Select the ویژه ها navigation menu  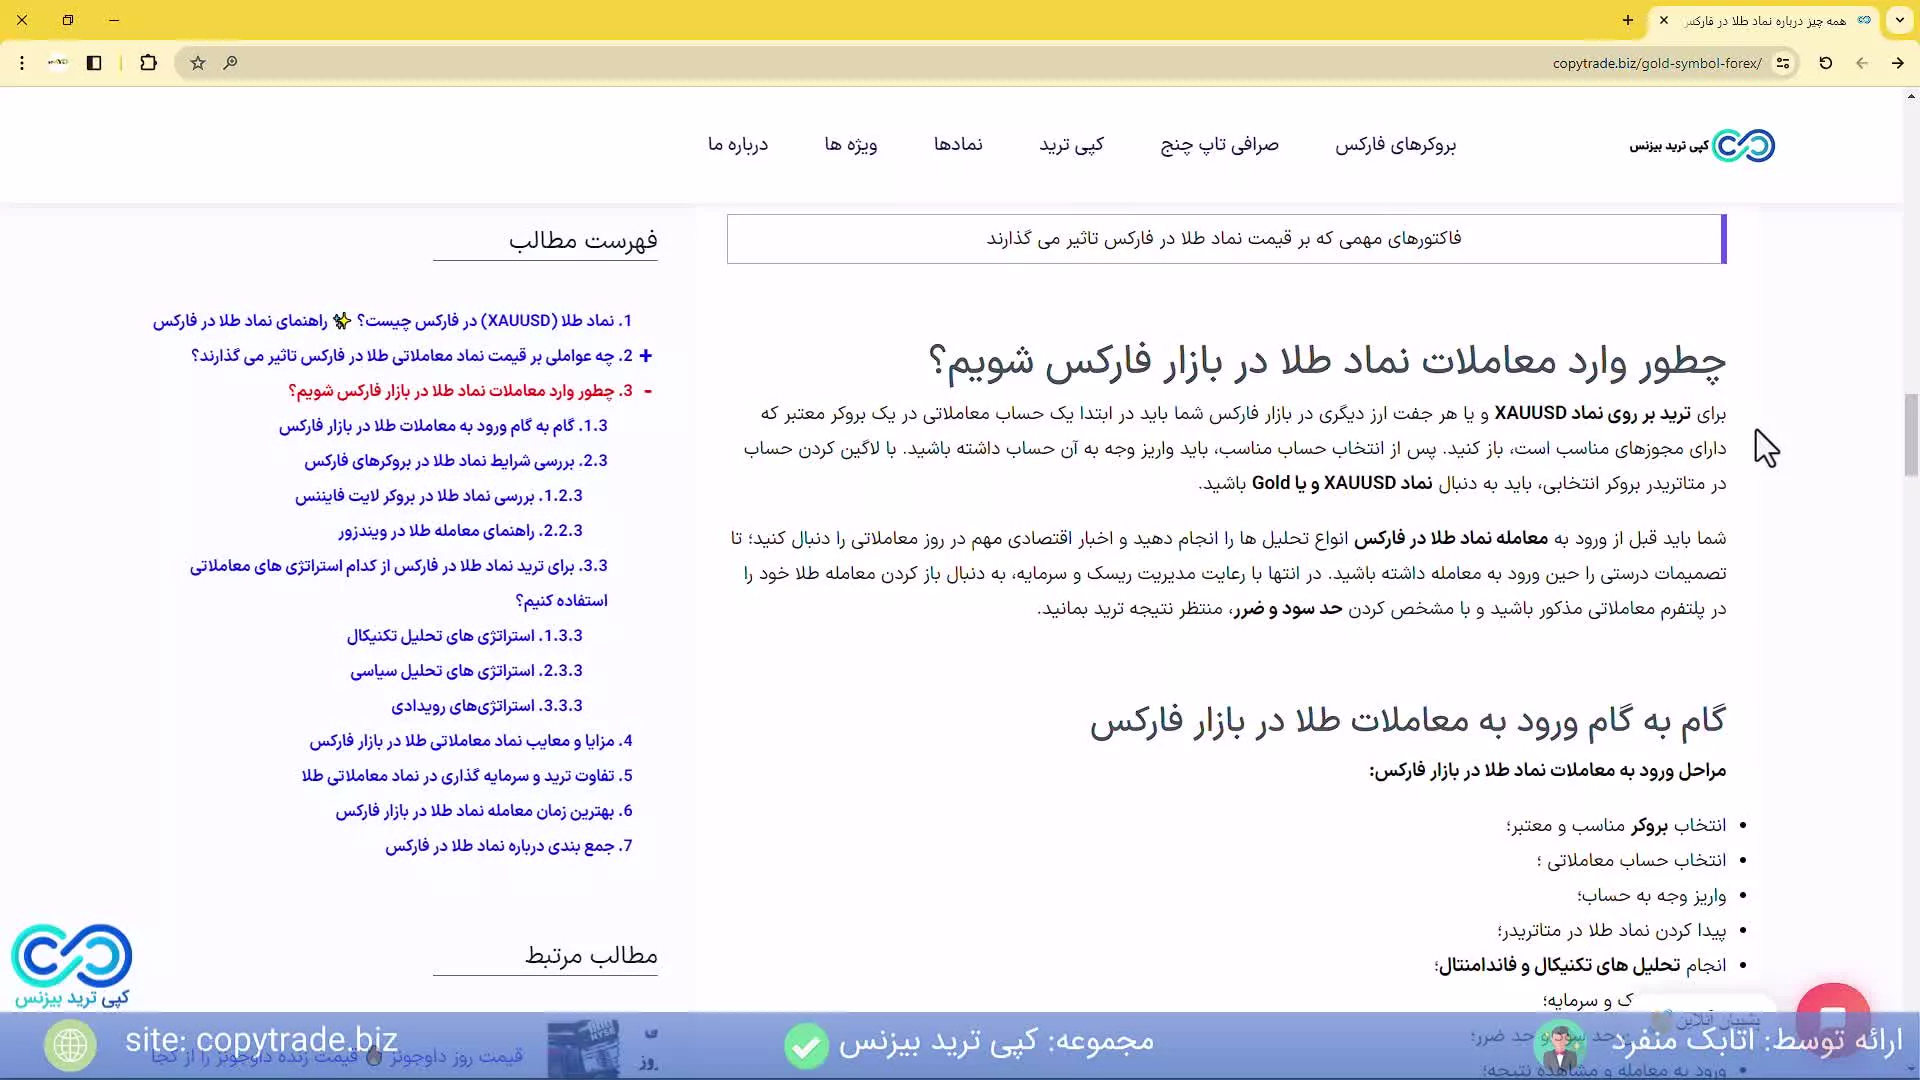tap(849, 145)
